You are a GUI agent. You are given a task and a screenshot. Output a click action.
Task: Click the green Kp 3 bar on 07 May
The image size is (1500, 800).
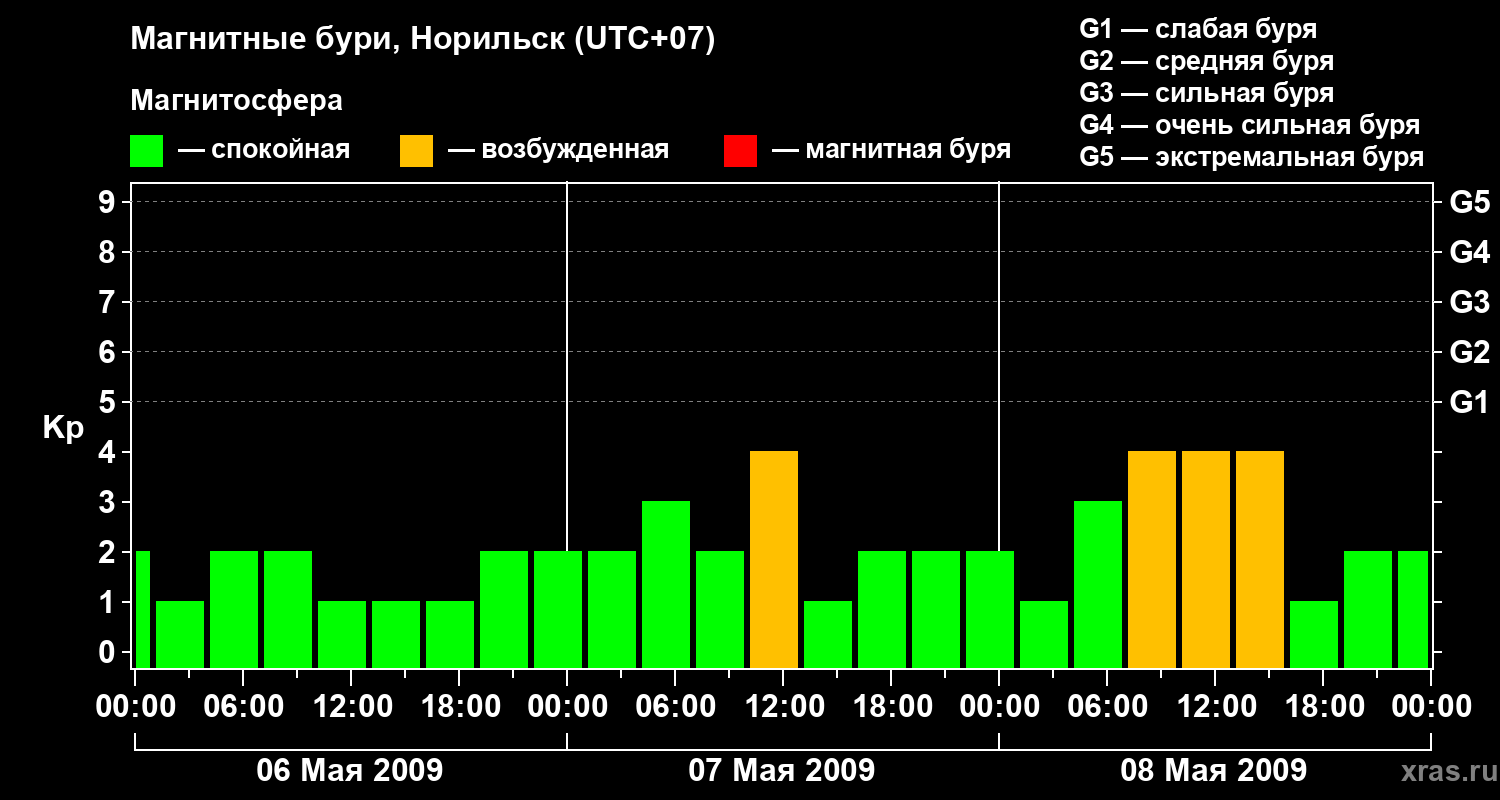click(666, 584)
